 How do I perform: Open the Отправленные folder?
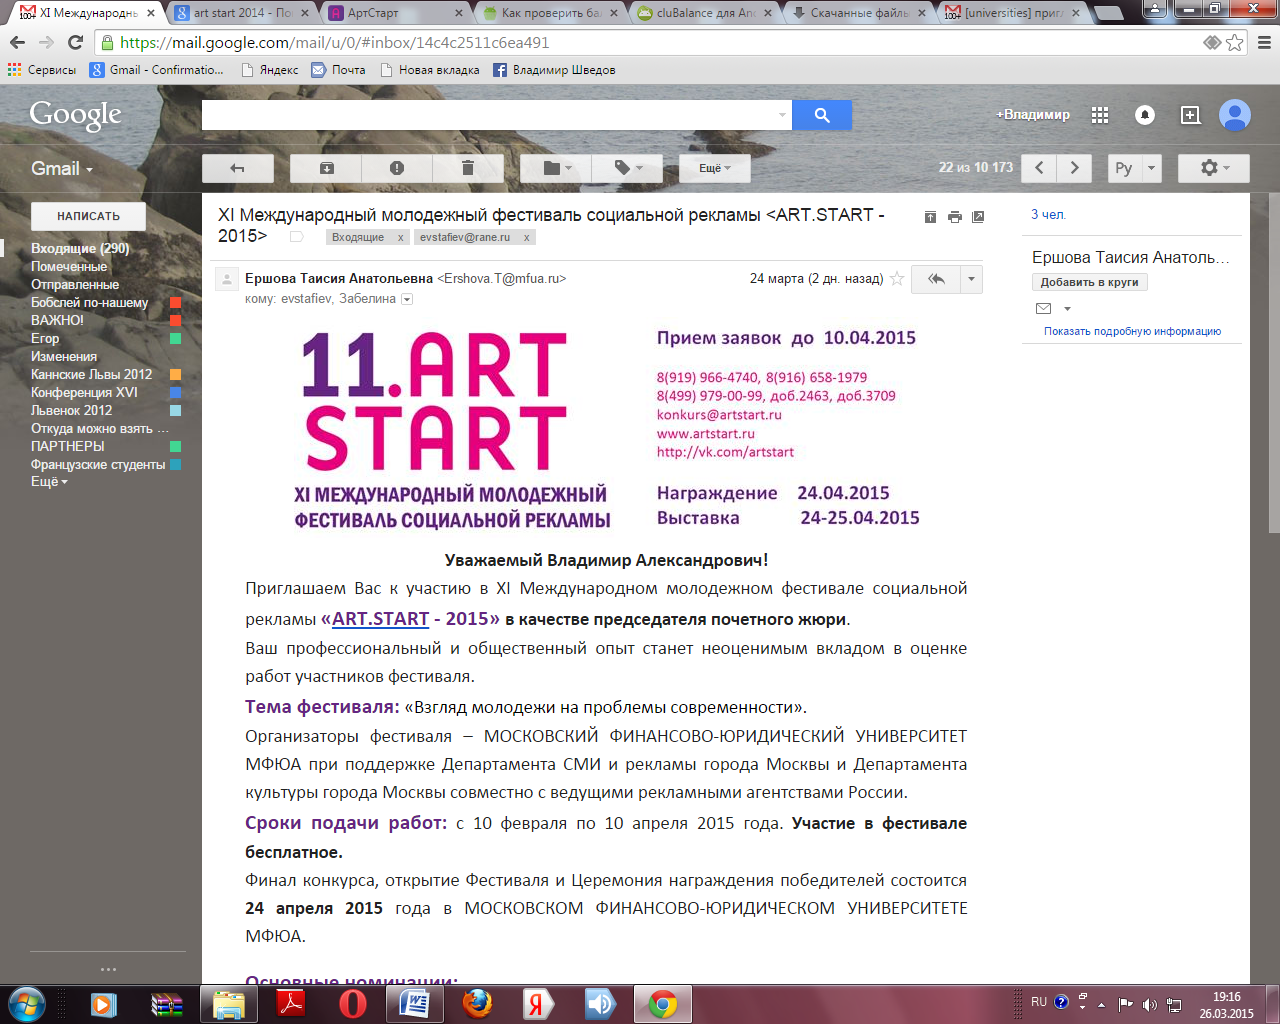click(75, 284)
